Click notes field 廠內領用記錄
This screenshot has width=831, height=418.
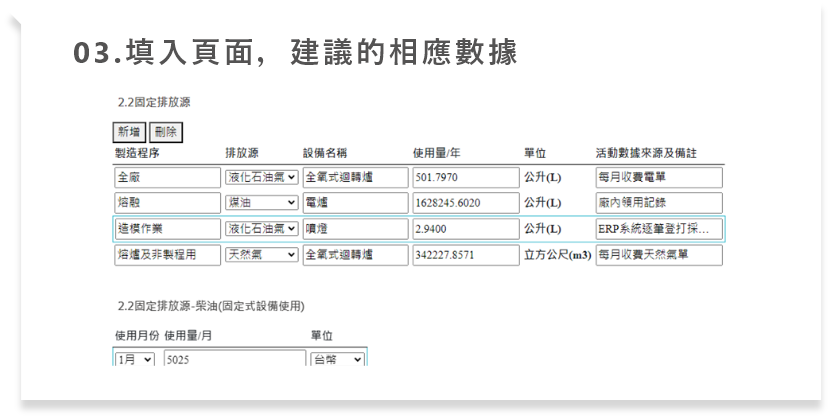pos(659,203)
